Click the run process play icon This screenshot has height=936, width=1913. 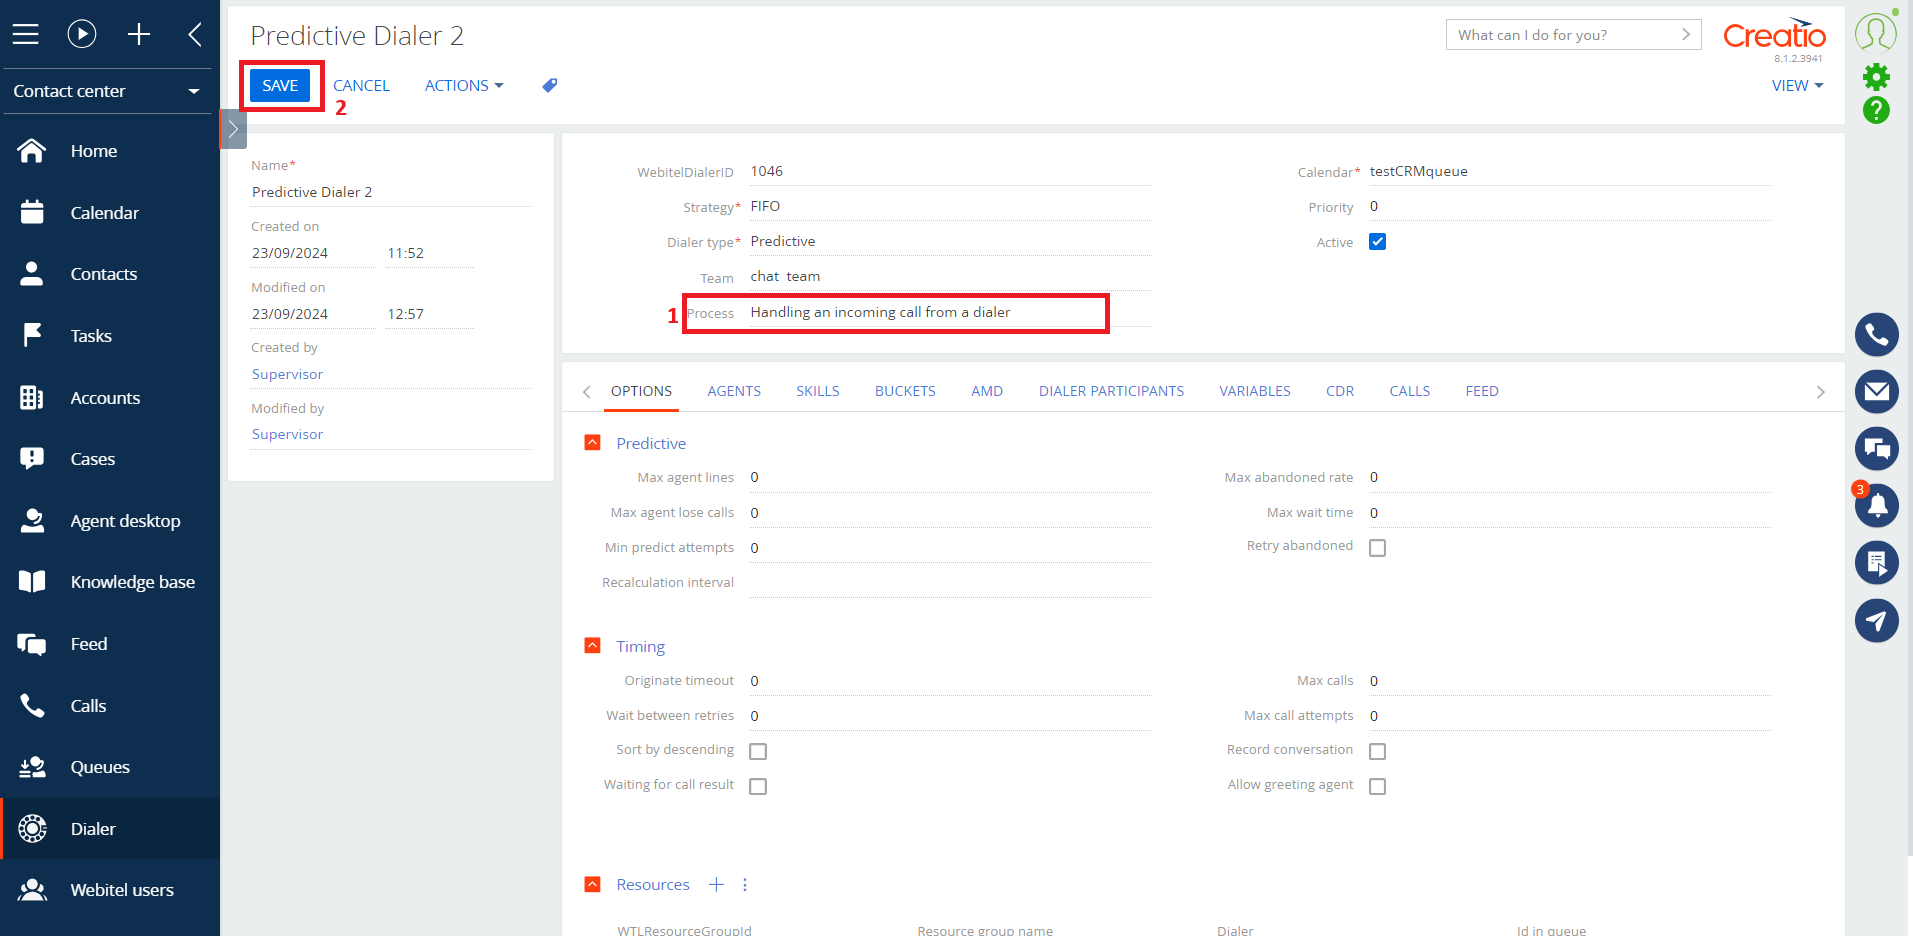point(82,35)
